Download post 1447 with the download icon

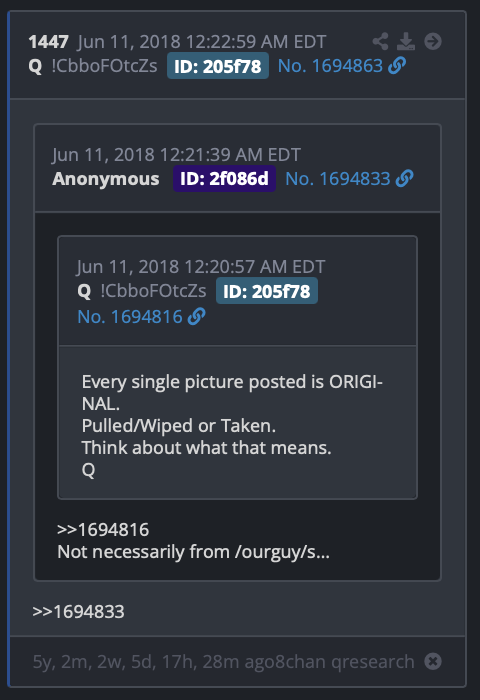(406, 42)
